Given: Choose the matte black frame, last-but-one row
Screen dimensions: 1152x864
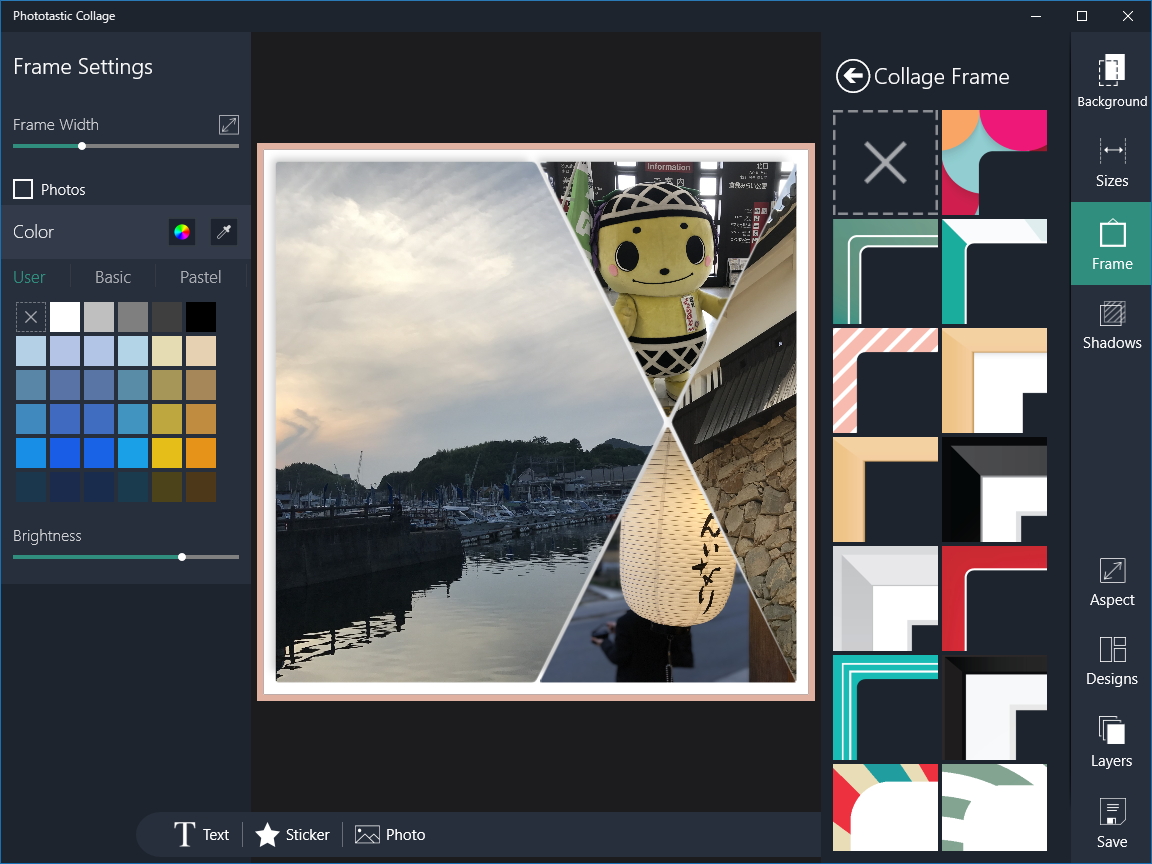Looking at the screenshot, I should [x=994, y=708].
